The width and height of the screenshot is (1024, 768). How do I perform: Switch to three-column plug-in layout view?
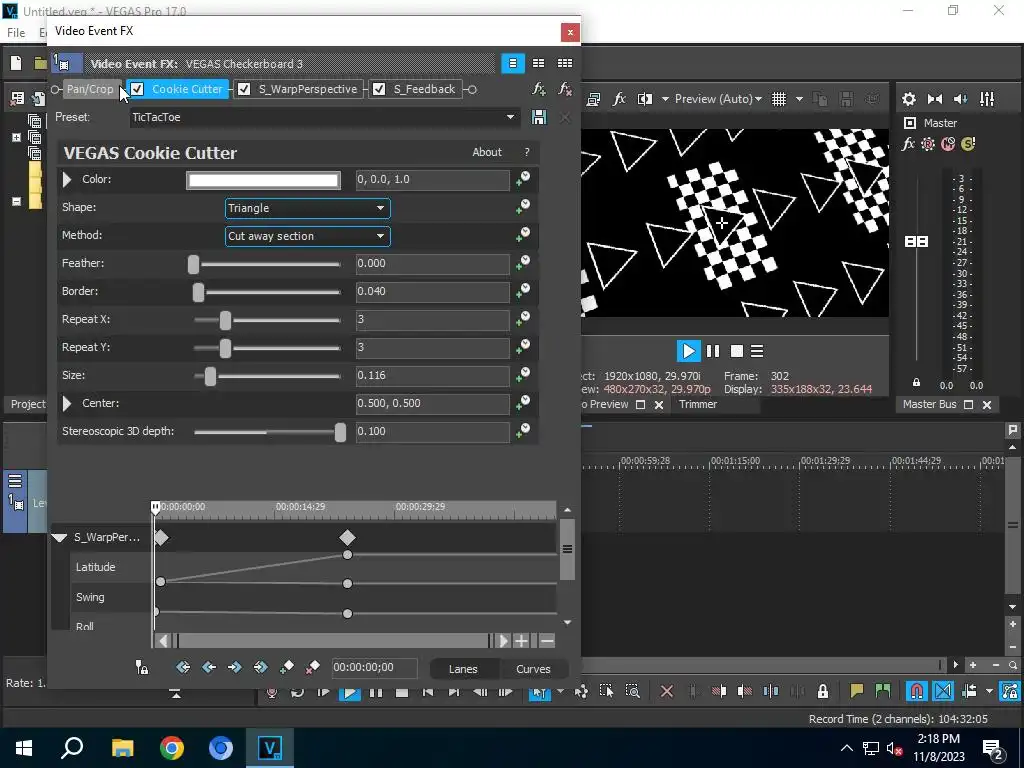click(565, 63)
